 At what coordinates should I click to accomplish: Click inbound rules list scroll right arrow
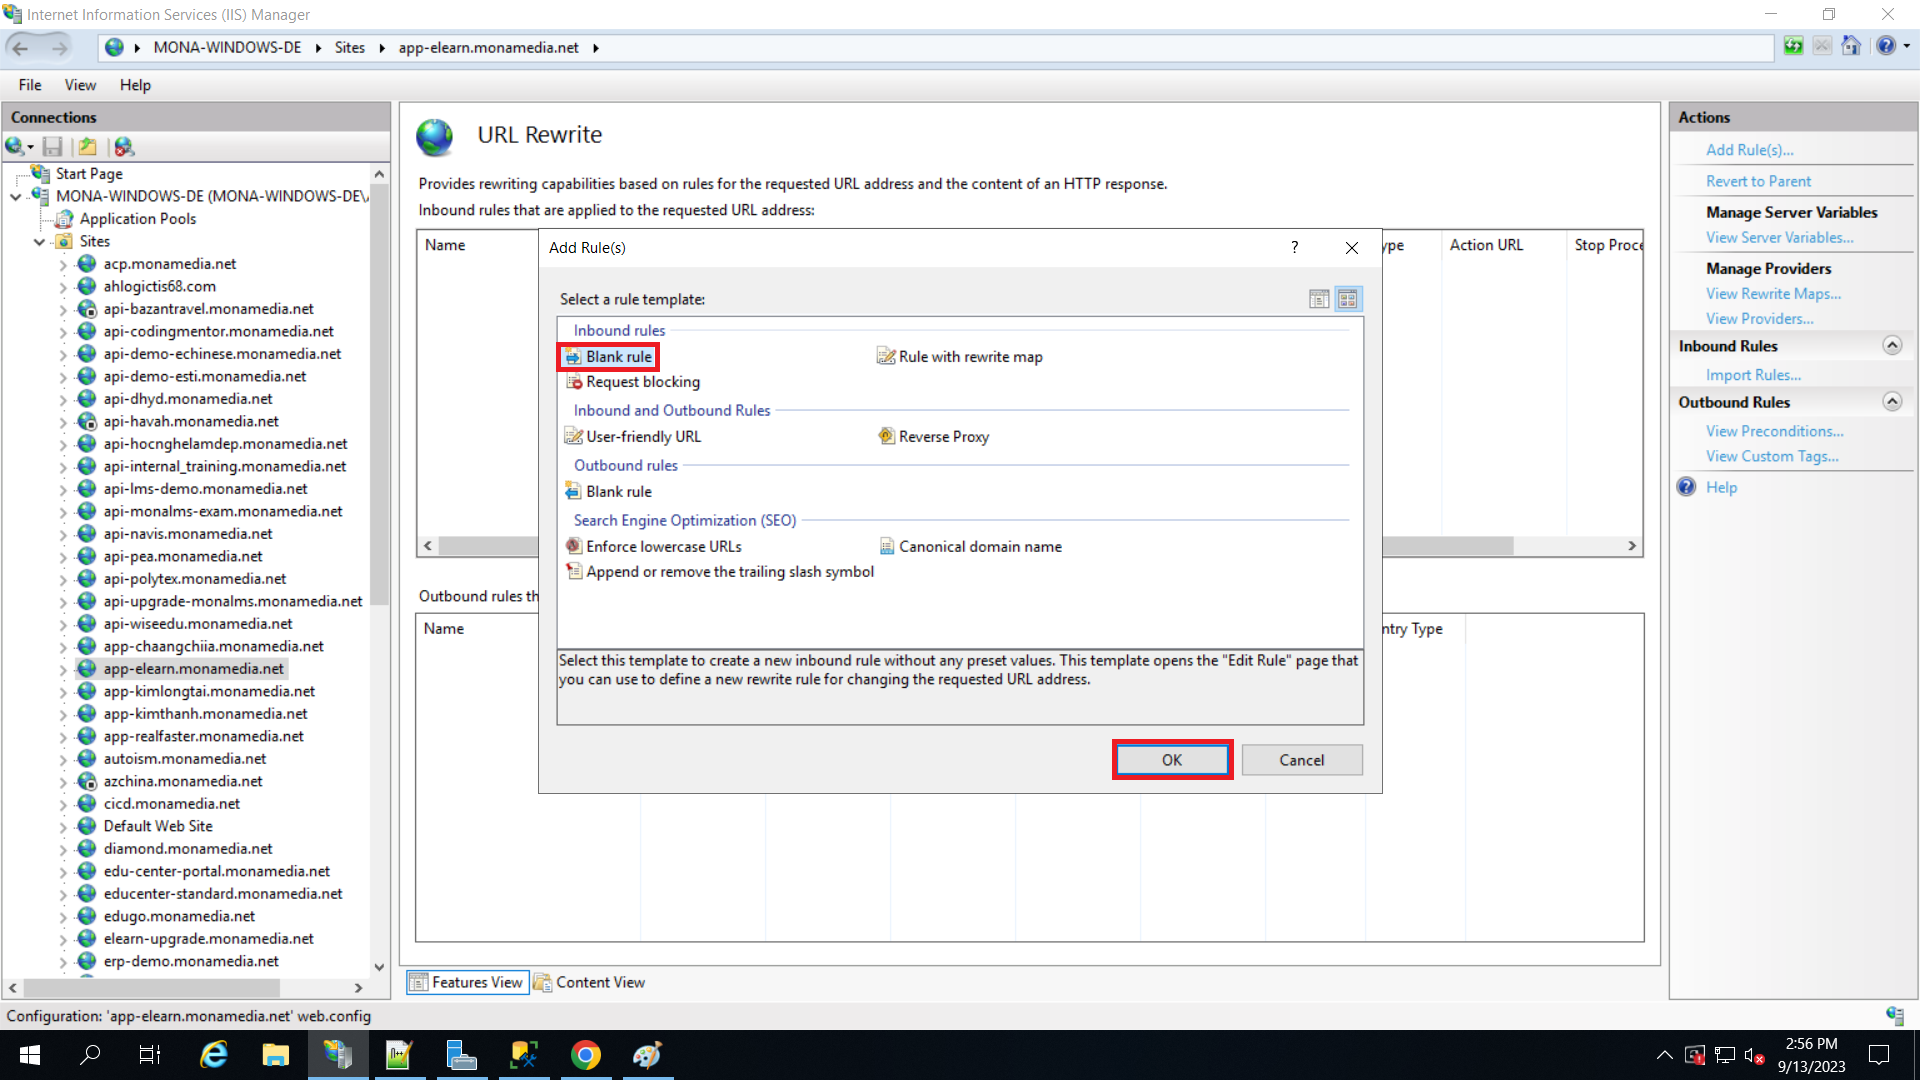1632,546
